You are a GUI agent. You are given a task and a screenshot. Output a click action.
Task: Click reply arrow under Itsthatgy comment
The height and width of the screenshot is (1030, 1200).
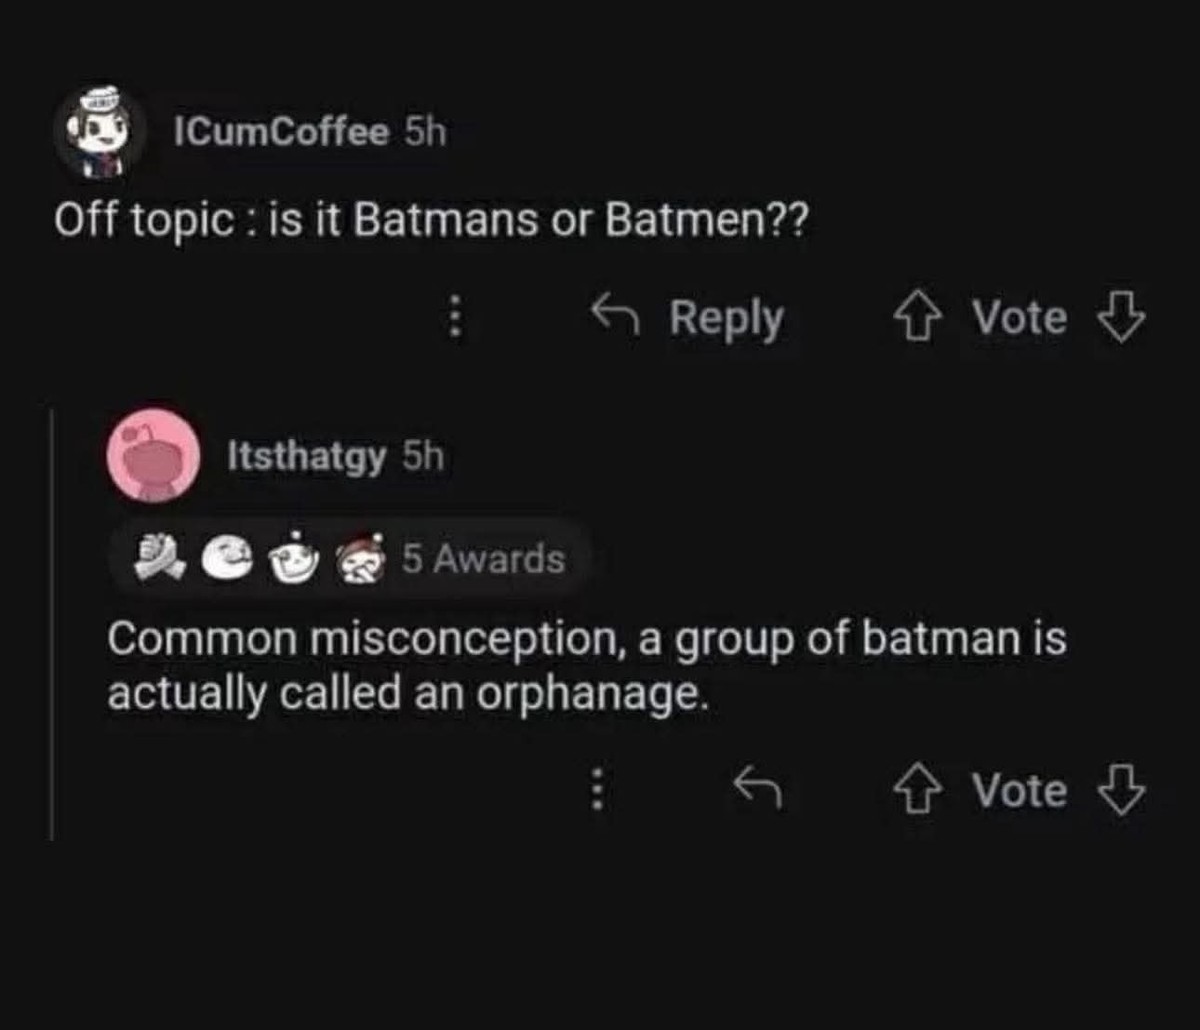point(756,790)
